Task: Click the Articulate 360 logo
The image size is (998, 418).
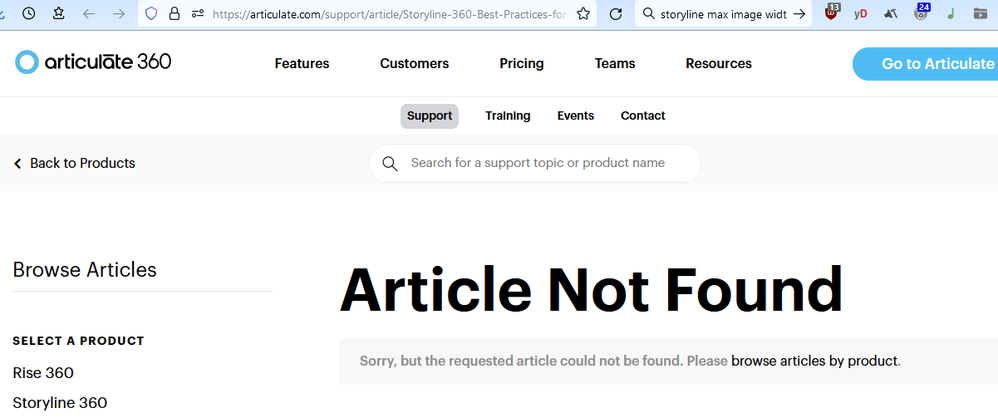Action: [x=93, y=62]
